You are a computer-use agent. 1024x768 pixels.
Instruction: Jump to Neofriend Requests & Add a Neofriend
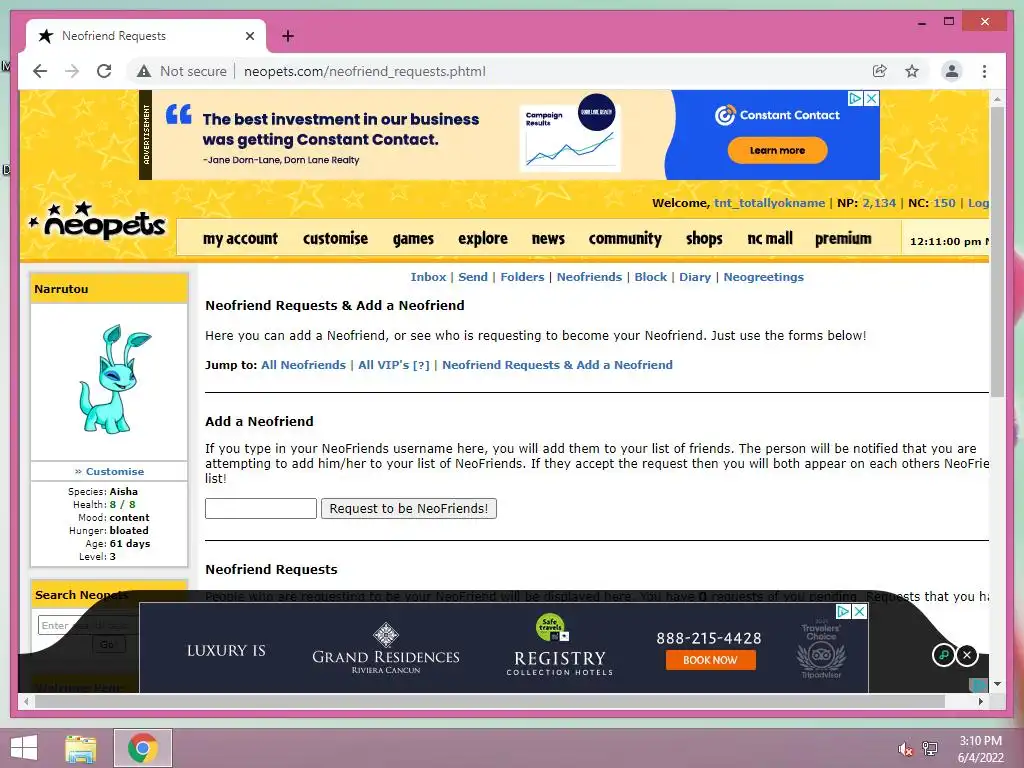click(557, 365)
